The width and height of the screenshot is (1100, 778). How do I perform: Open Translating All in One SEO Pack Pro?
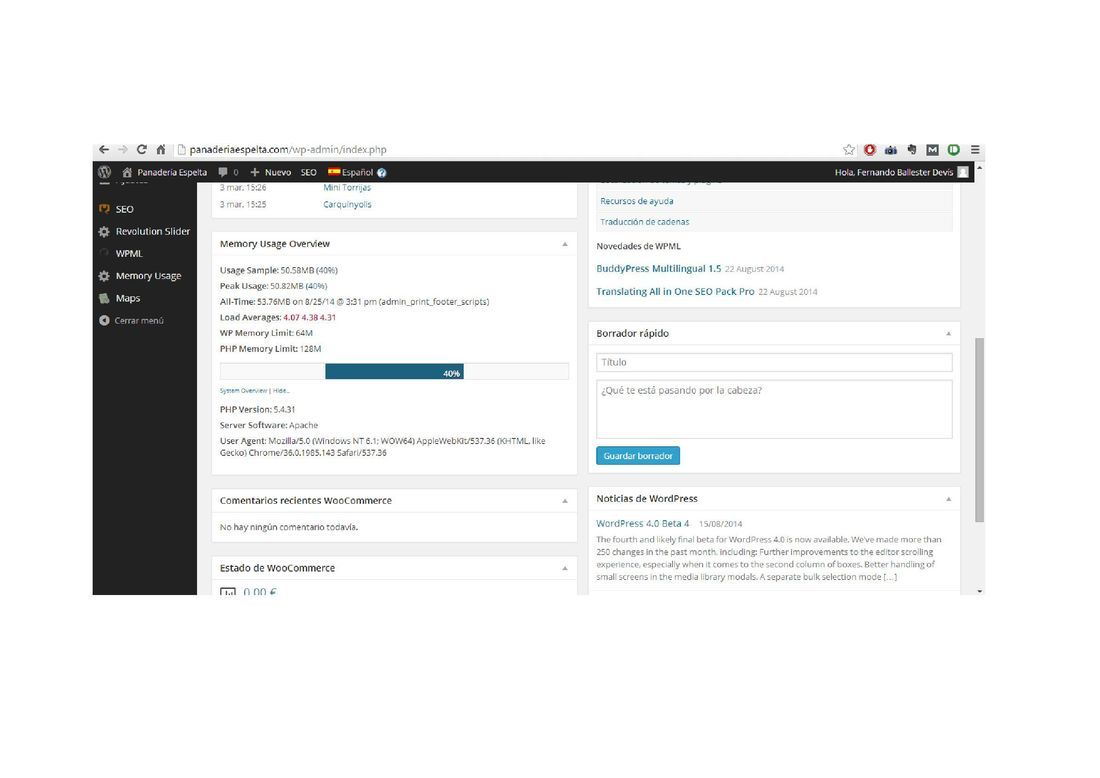pyautogui.click(x=676, y=292)
